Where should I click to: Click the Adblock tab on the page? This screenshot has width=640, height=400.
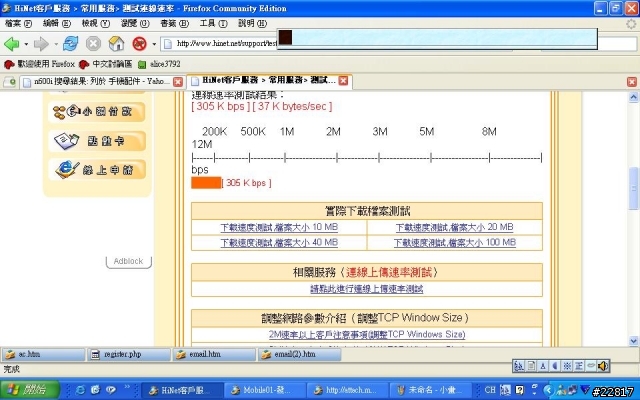click(x=129, y=261)
